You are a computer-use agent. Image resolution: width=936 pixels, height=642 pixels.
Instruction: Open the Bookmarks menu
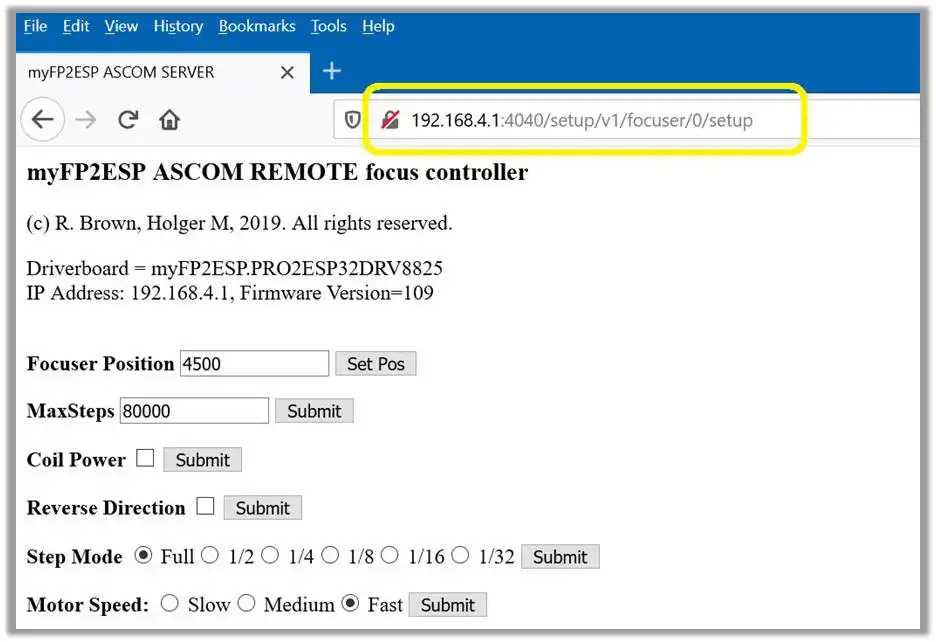[257, 26]
